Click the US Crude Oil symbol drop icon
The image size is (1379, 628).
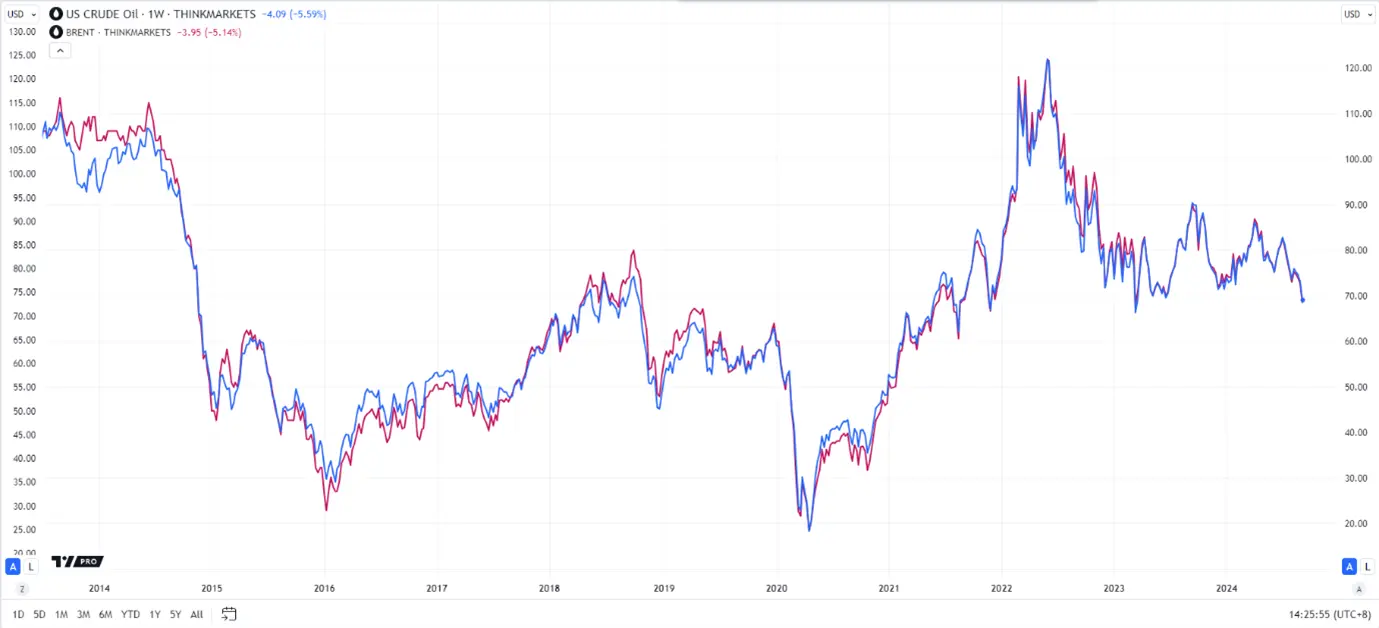click(55, 14)
